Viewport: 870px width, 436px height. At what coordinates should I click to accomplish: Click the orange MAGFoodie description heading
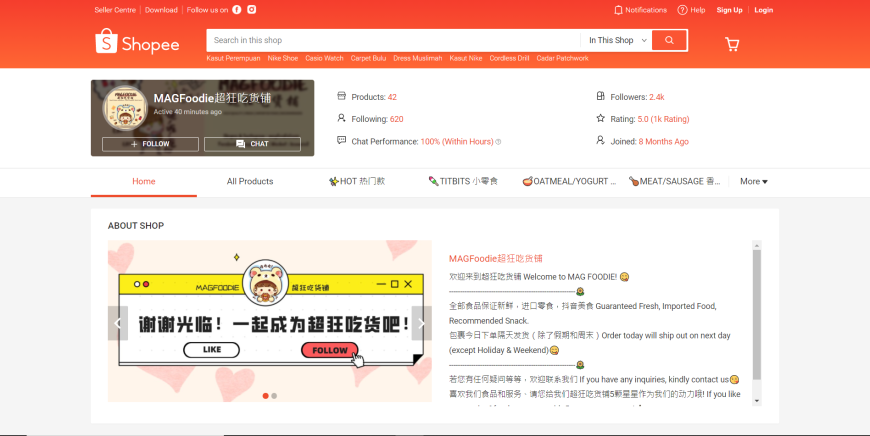(x=495, y=258)
